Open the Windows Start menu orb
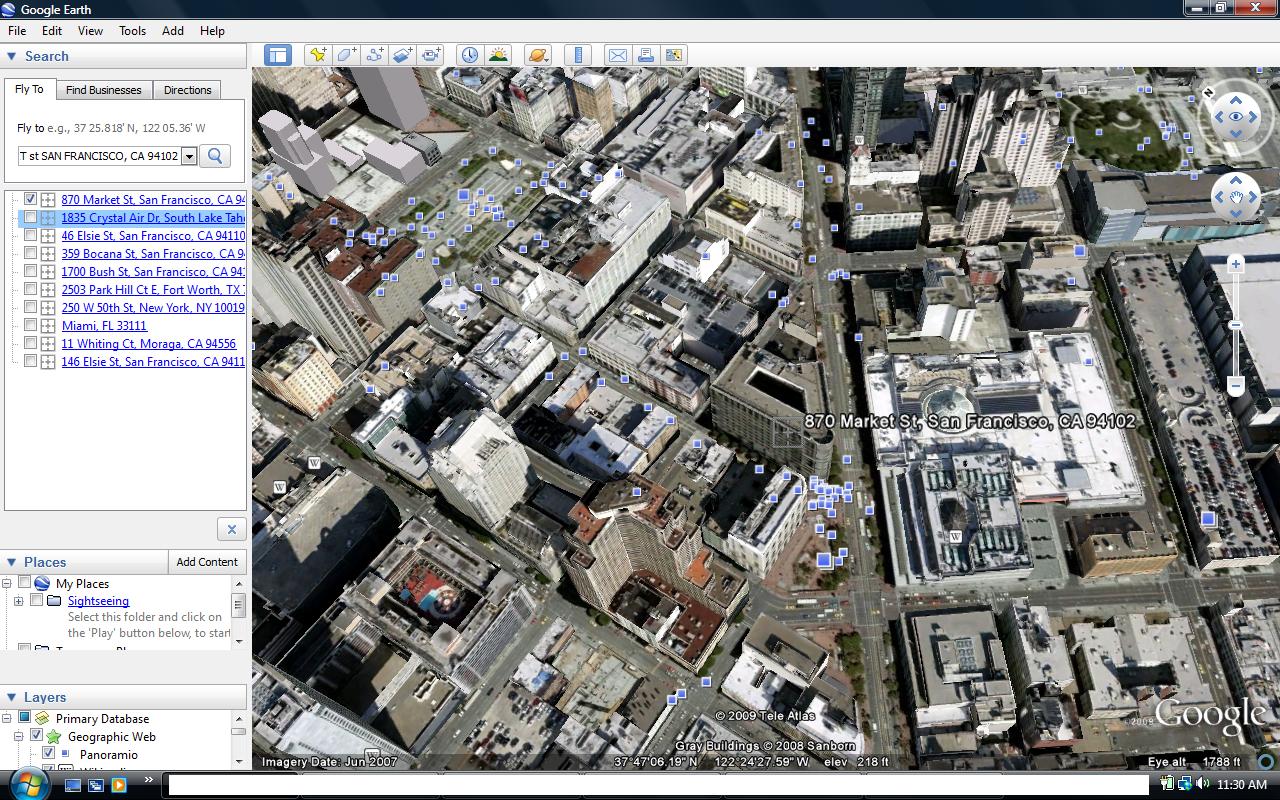Screen dimensions: 1280x800 [27, 783]
